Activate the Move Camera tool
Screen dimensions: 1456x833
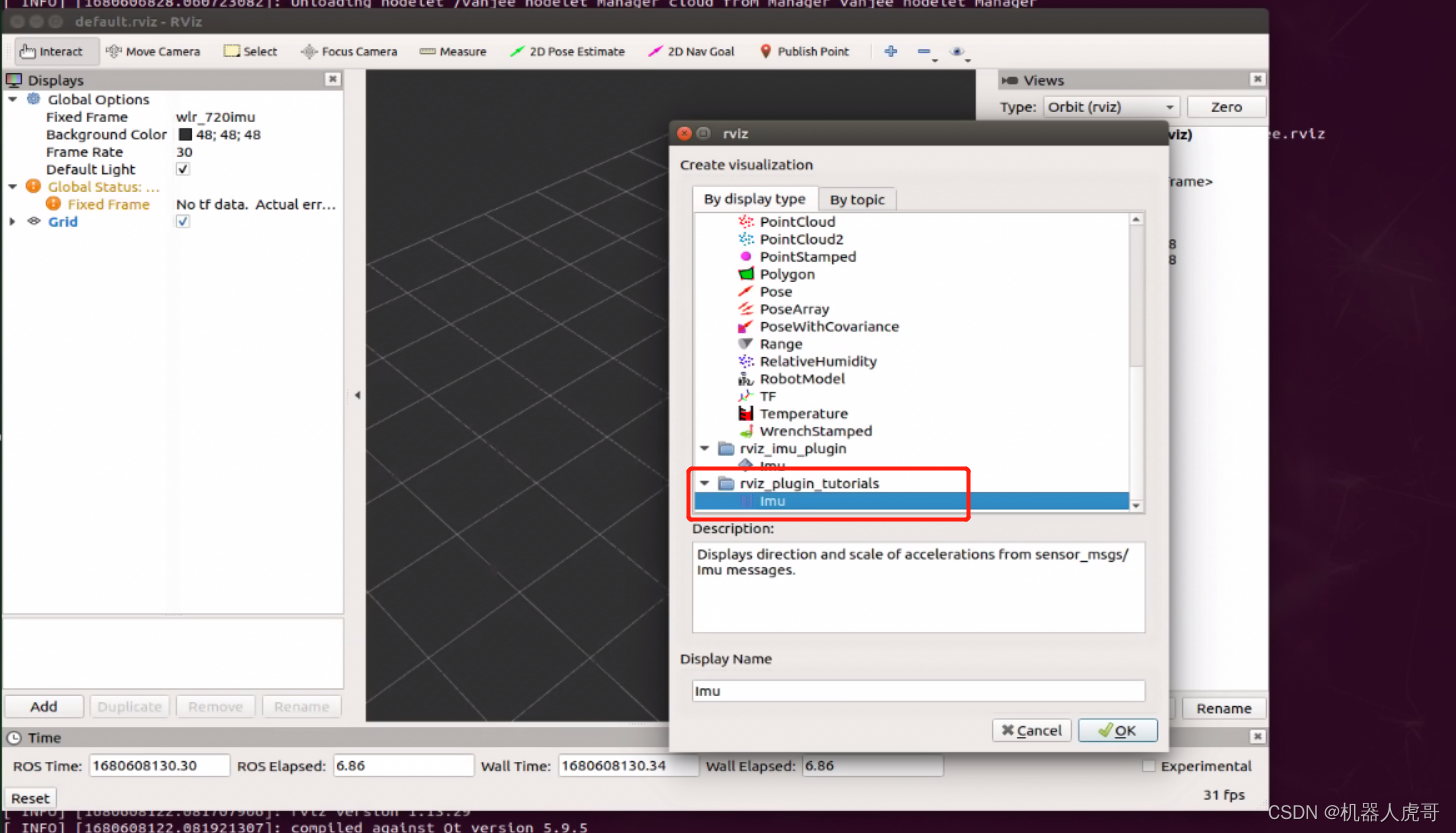(154, 51)
